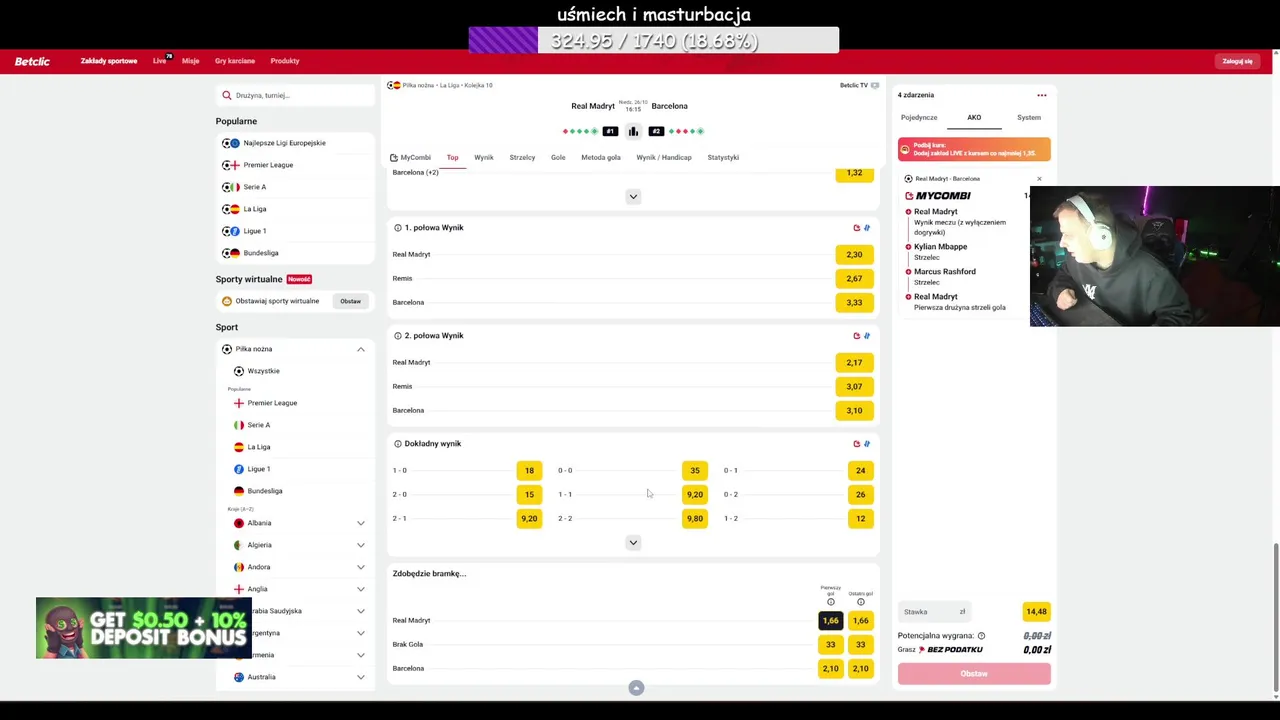Click info icon next to Dokładny wynik
This screenshot has width=1280, height=720.
(x=398, y=444)
